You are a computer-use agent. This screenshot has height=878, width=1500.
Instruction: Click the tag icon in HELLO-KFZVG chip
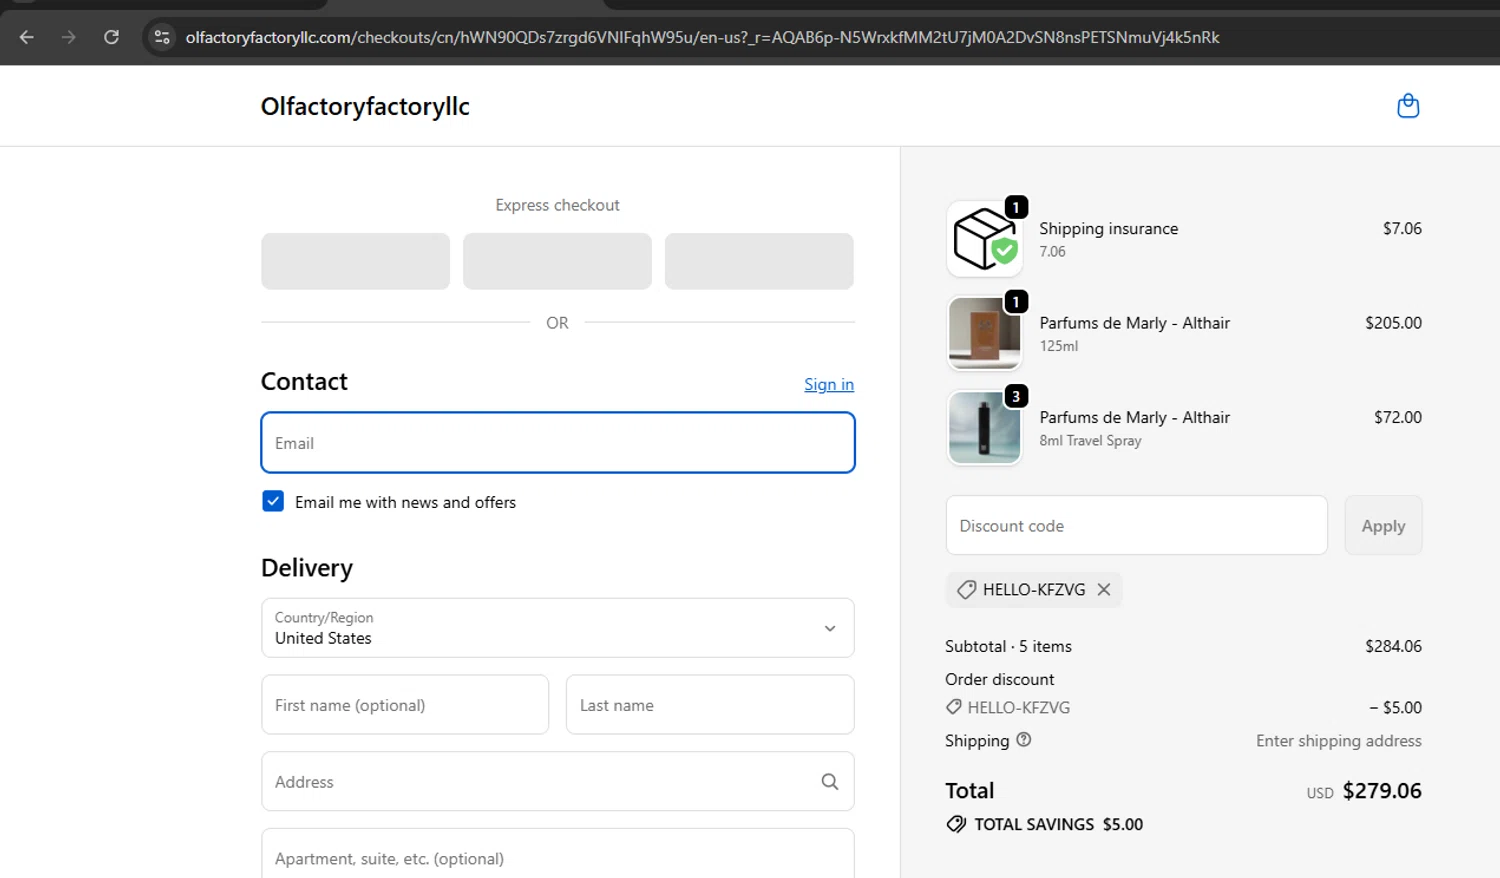pyautogui.click(x=966, y=590)
